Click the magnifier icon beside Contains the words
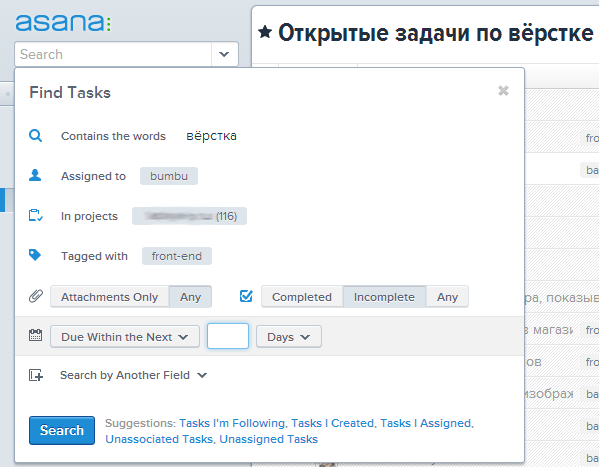This screenshot has height=467, width=599. coord(36,136)
